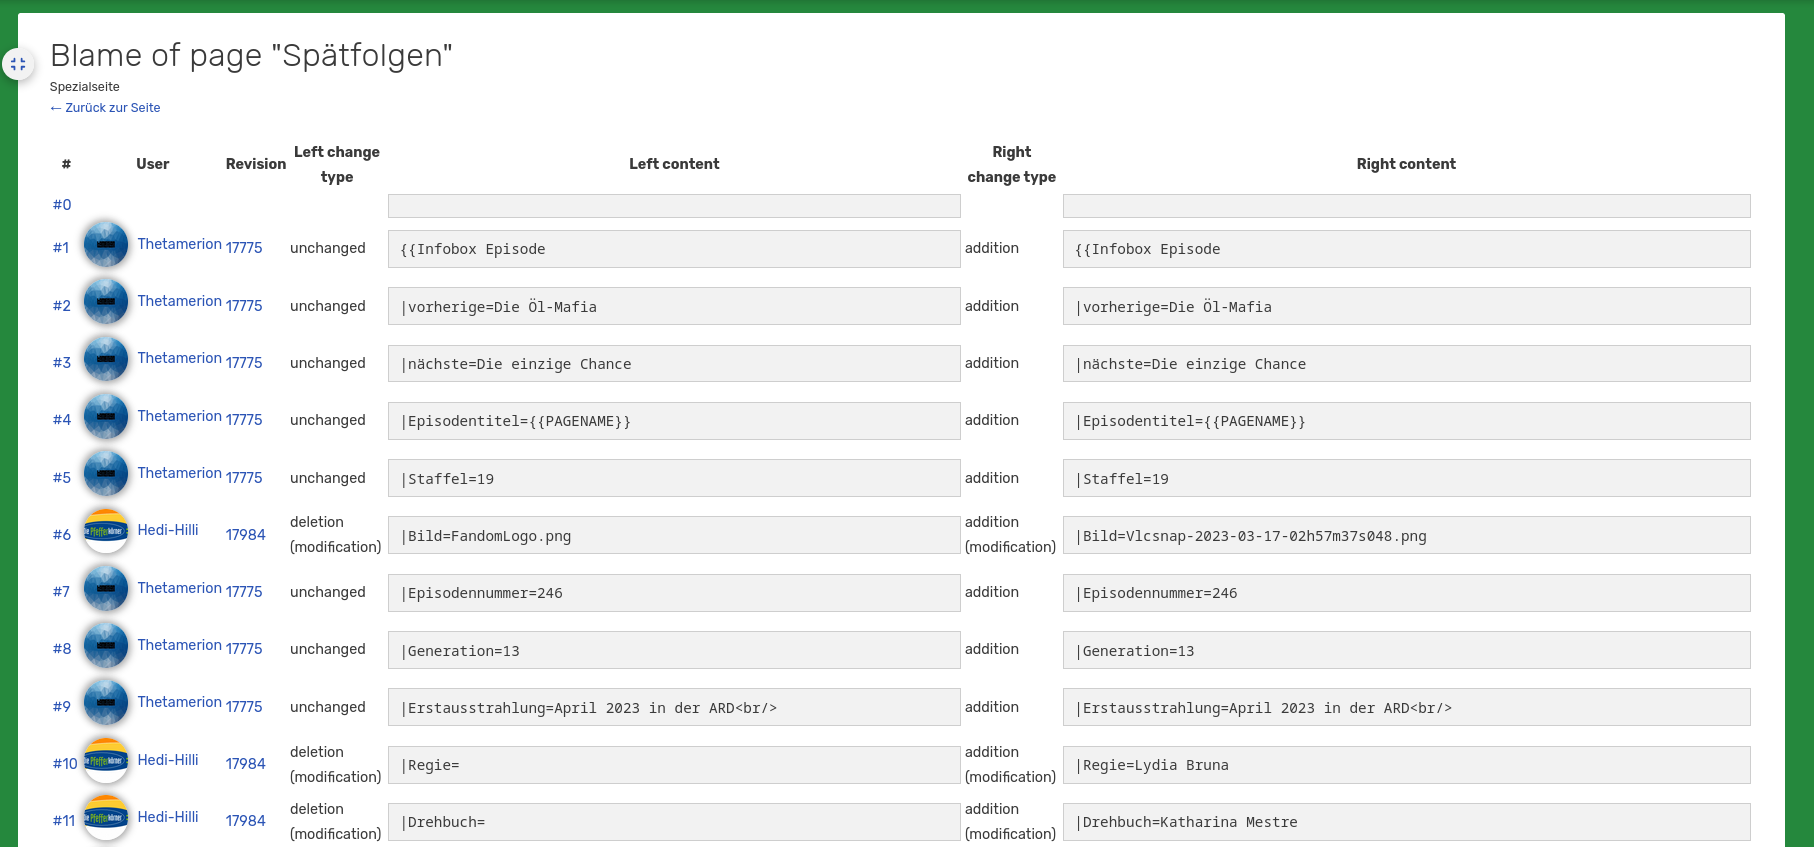
Task: Open Hedi-Hilli user link in row #11
Action: pyautogui.click(x=168, y=817)
